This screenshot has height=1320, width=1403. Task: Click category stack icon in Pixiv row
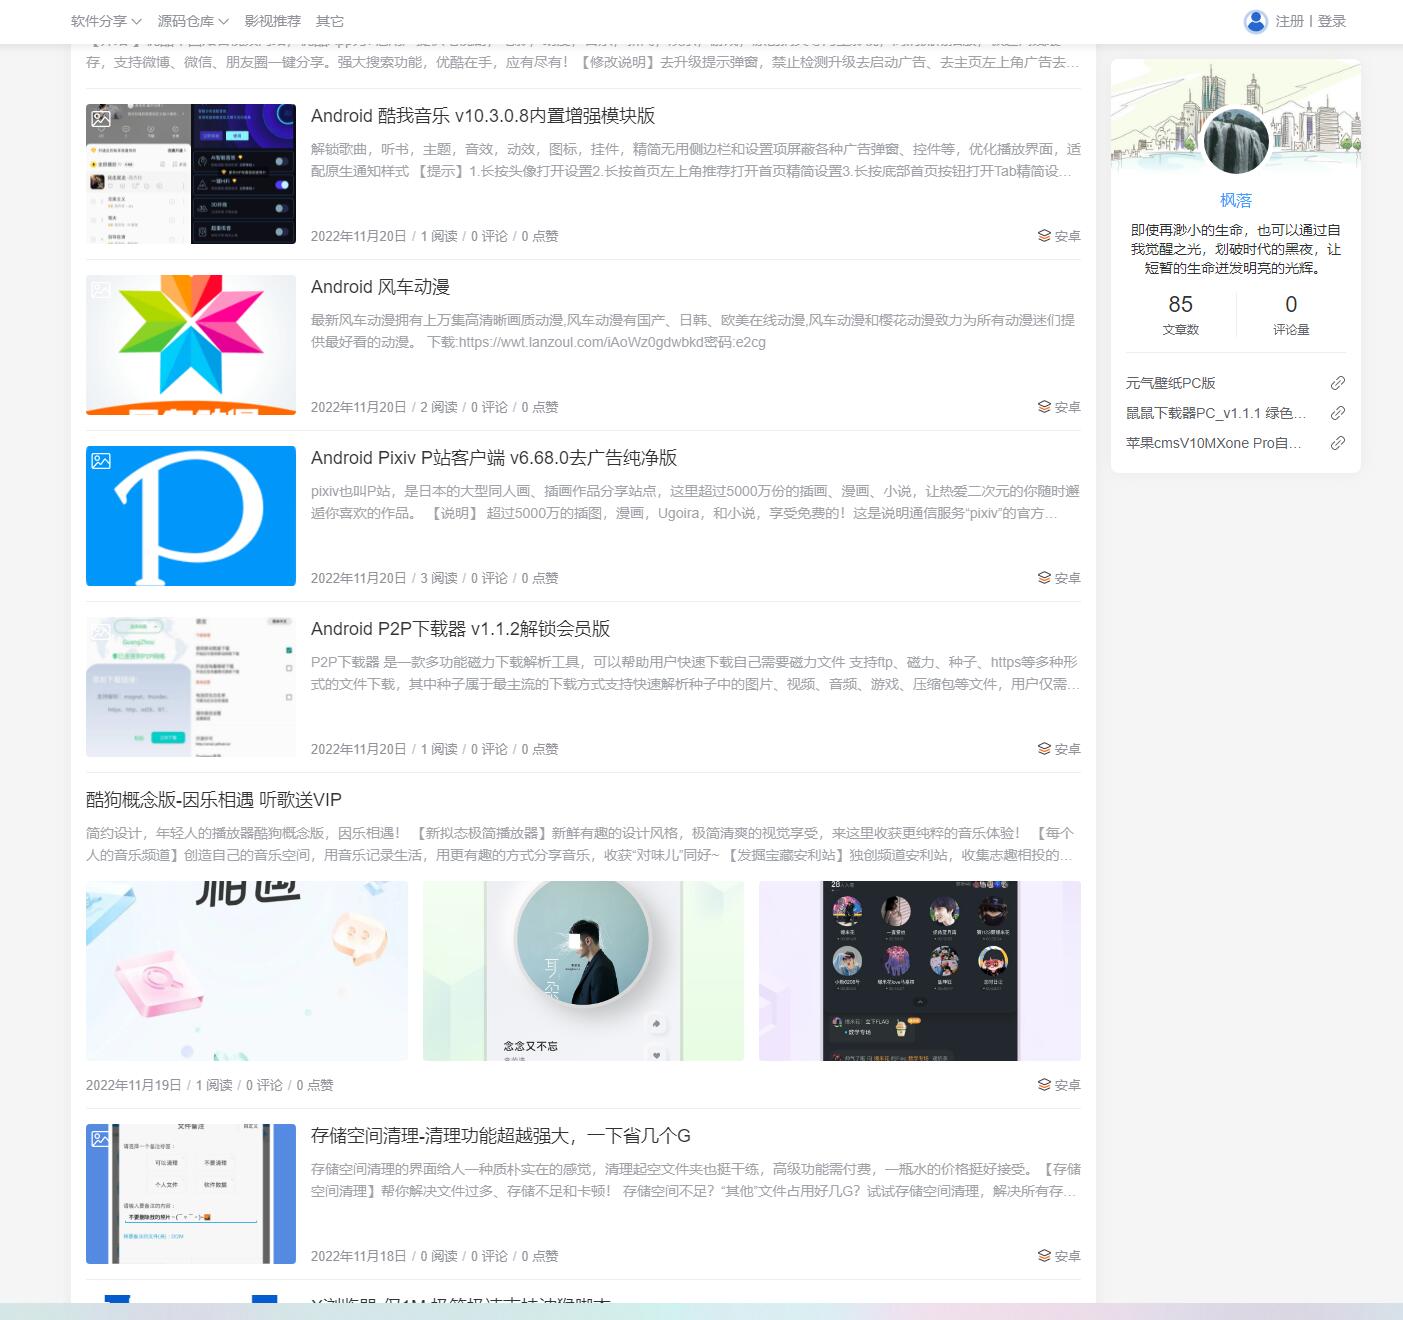(x=1044, y=578)
